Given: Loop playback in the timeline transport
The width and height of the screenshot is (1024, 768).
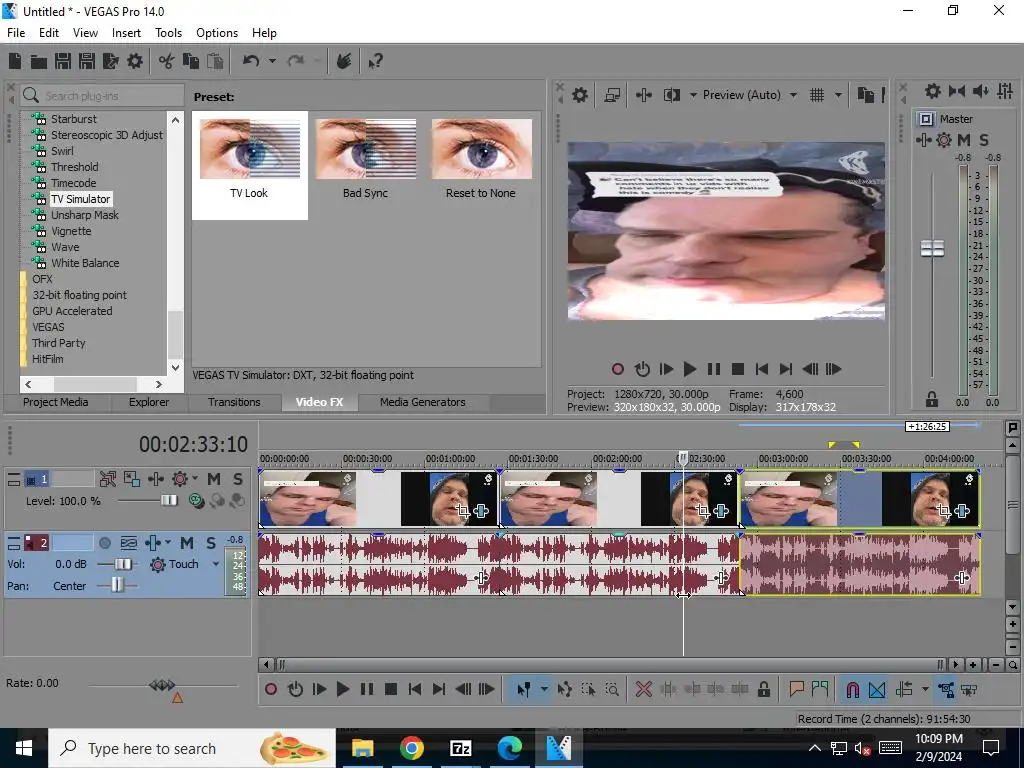Looking at the screenshot, I should coord(295,689).
